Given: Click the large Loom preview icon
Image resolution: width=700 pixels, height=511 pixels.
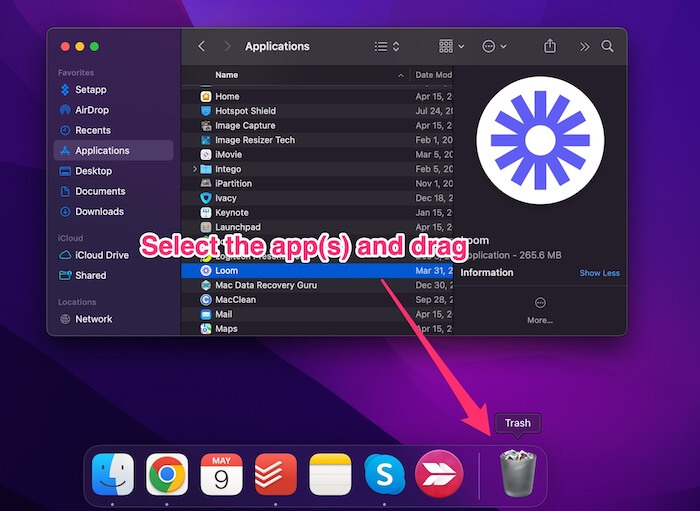Looking at the screenshot, I should click(540, 141).
